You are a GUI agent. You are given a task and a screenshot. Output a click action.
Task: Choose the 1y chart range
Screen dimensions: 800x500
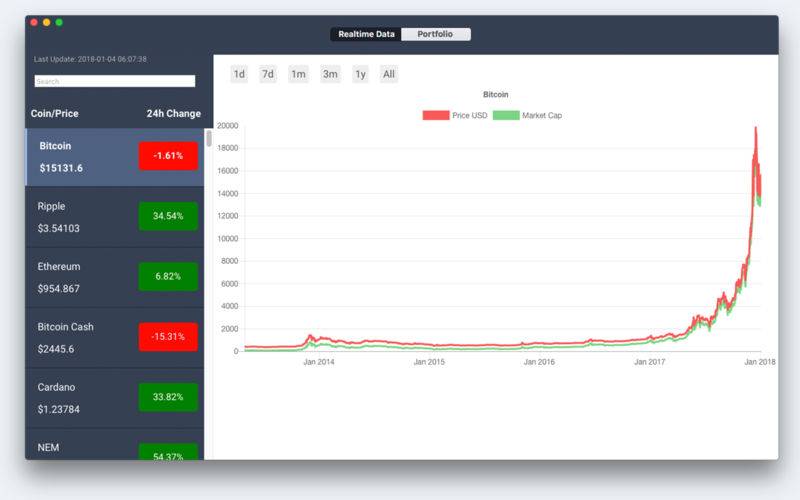pos(360,74)
